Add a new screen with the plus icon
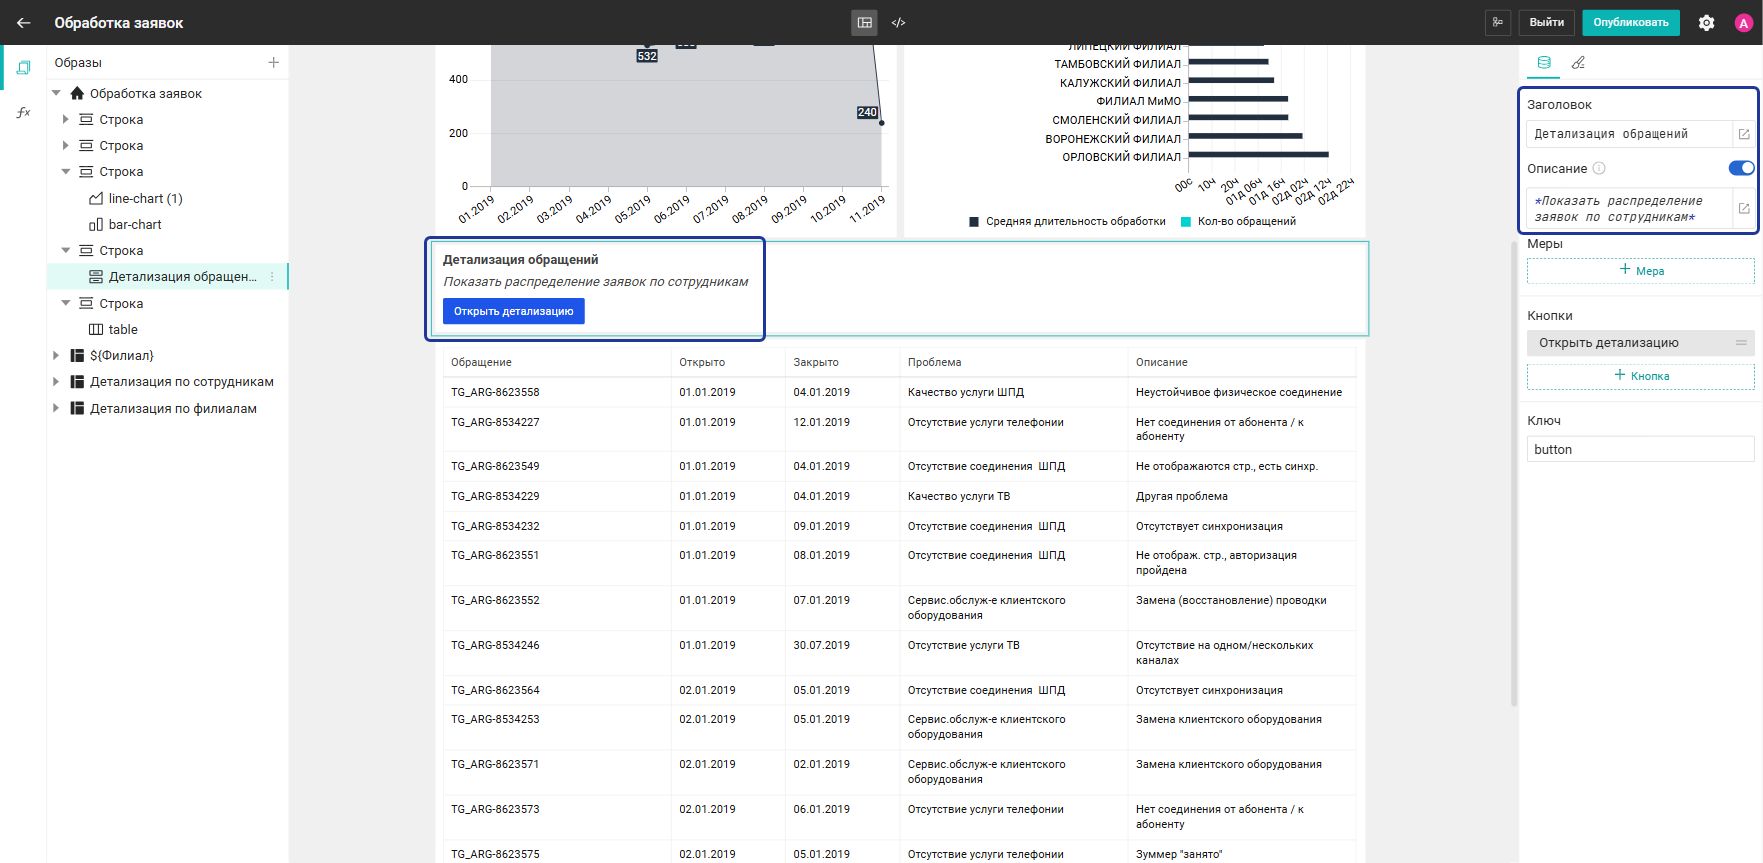Viewport: 1763px width, 863px height. [273, 62]
